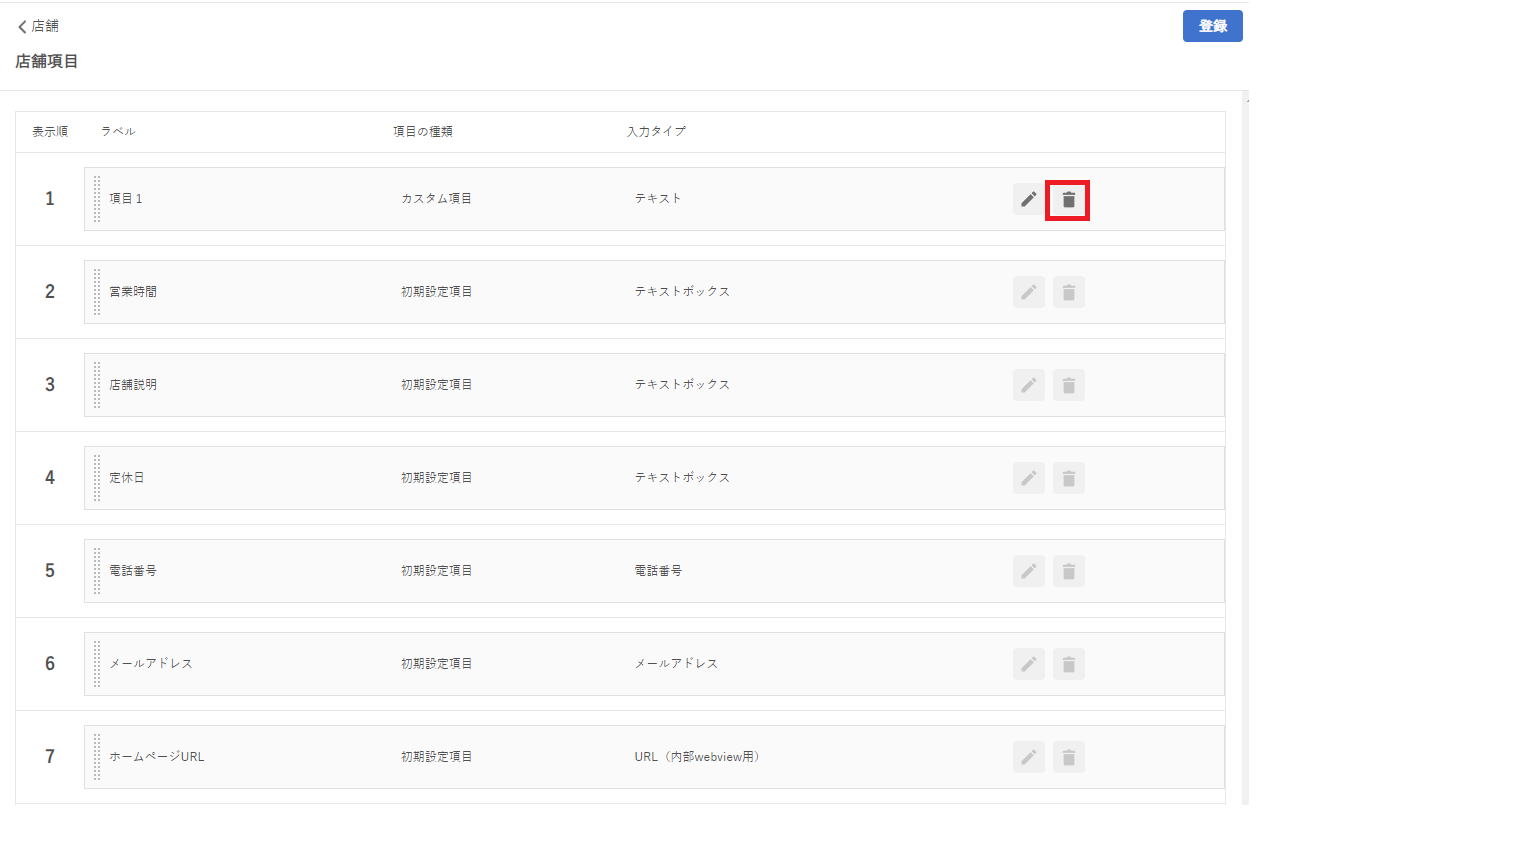The width and height of the screenshot is (1536, 864).
Task: Click trash icon in 定休日 row
Action: pos(1068,478)
